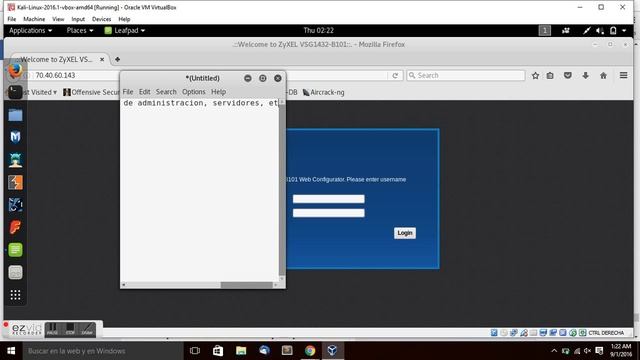Click the Firefox Search box
Image resolution: width=640 pixels, height=360 pixels.
[466, 76]
